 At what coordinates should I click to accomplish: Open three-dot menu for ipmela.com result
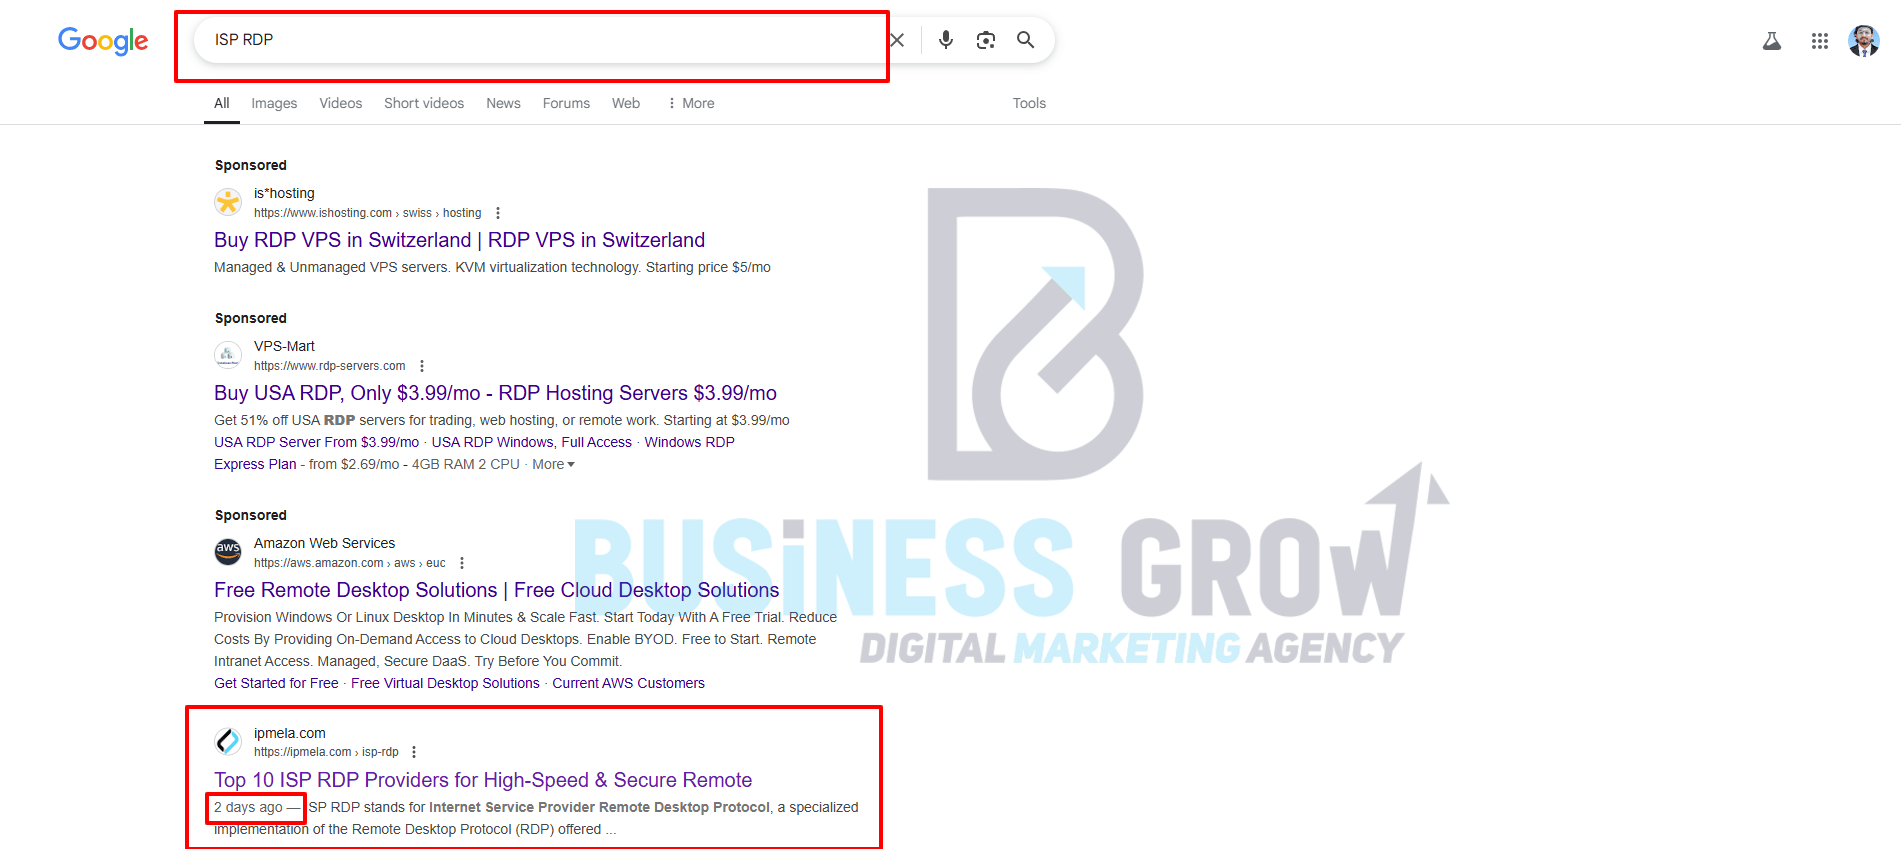click(x=414, y=752)
